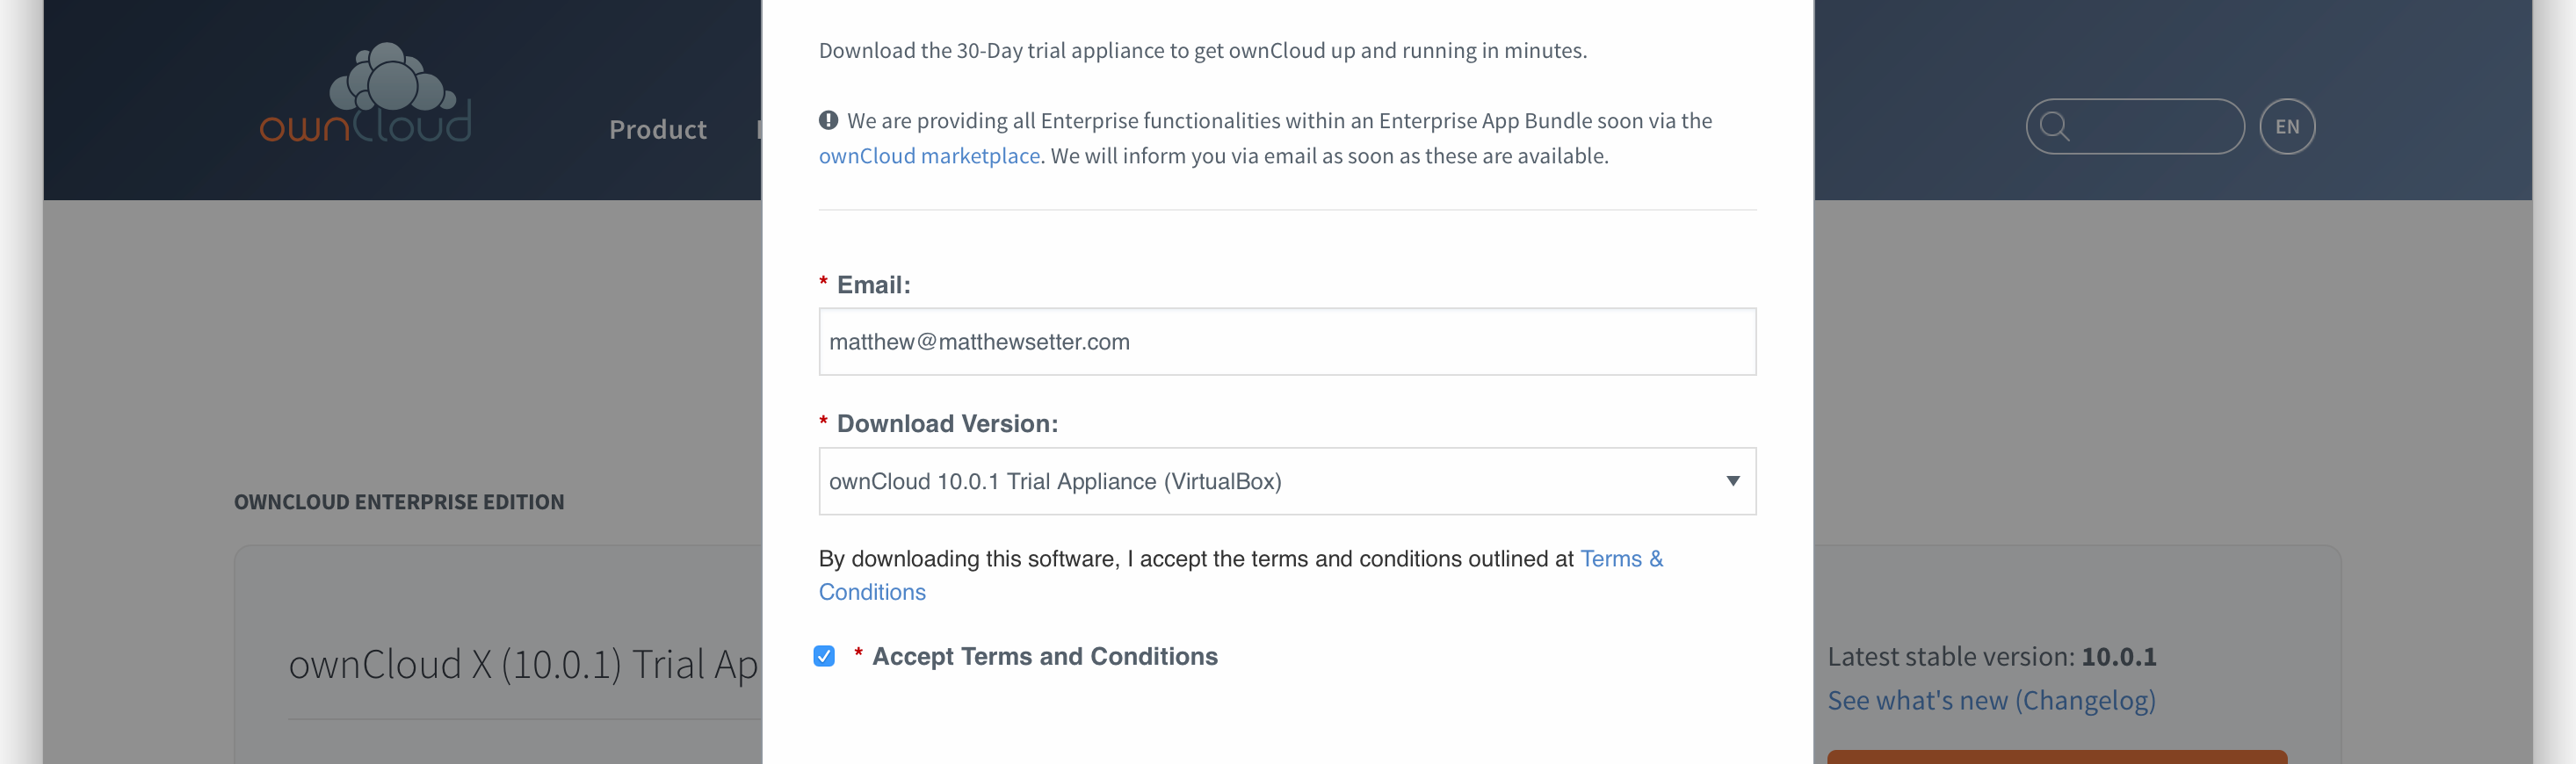
Task: Follow the ownCloud marketplace link
Action: [929, 156]
